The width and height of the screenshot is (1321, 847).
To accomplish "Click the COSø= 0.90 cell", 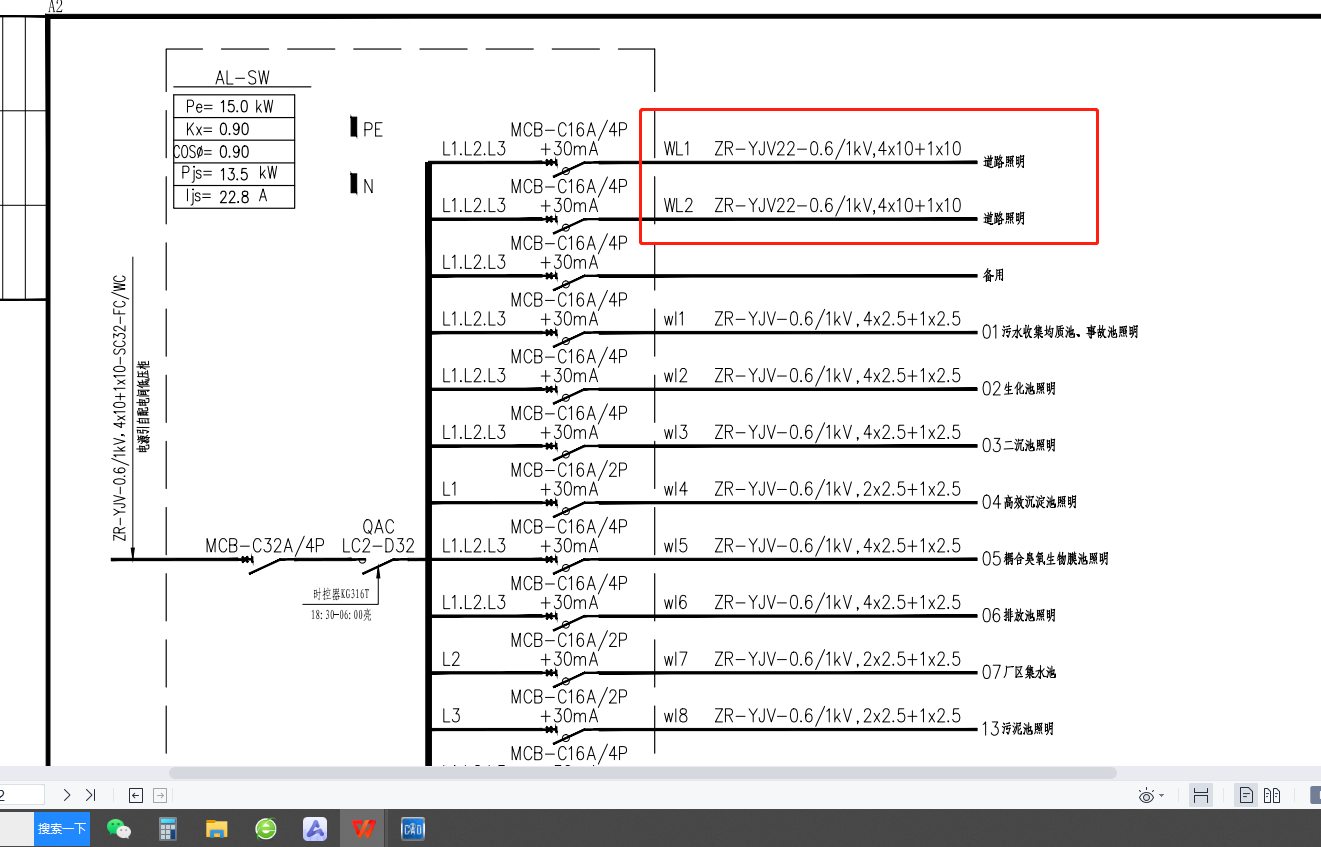I will (234, 152).
